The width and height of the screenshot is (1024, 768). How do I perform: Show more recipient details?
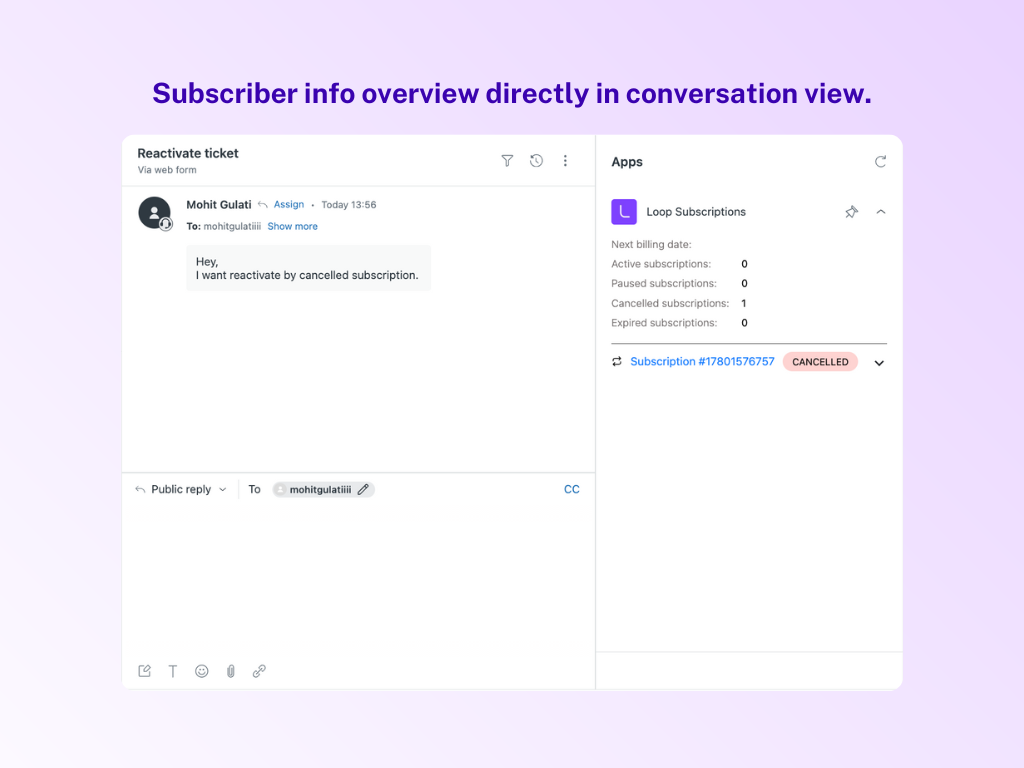(x=292, y=227)
